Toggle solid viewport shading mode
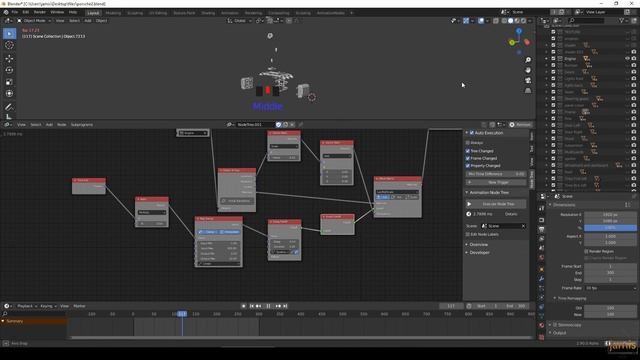640x360 pixels. click(x=510, y=21)
